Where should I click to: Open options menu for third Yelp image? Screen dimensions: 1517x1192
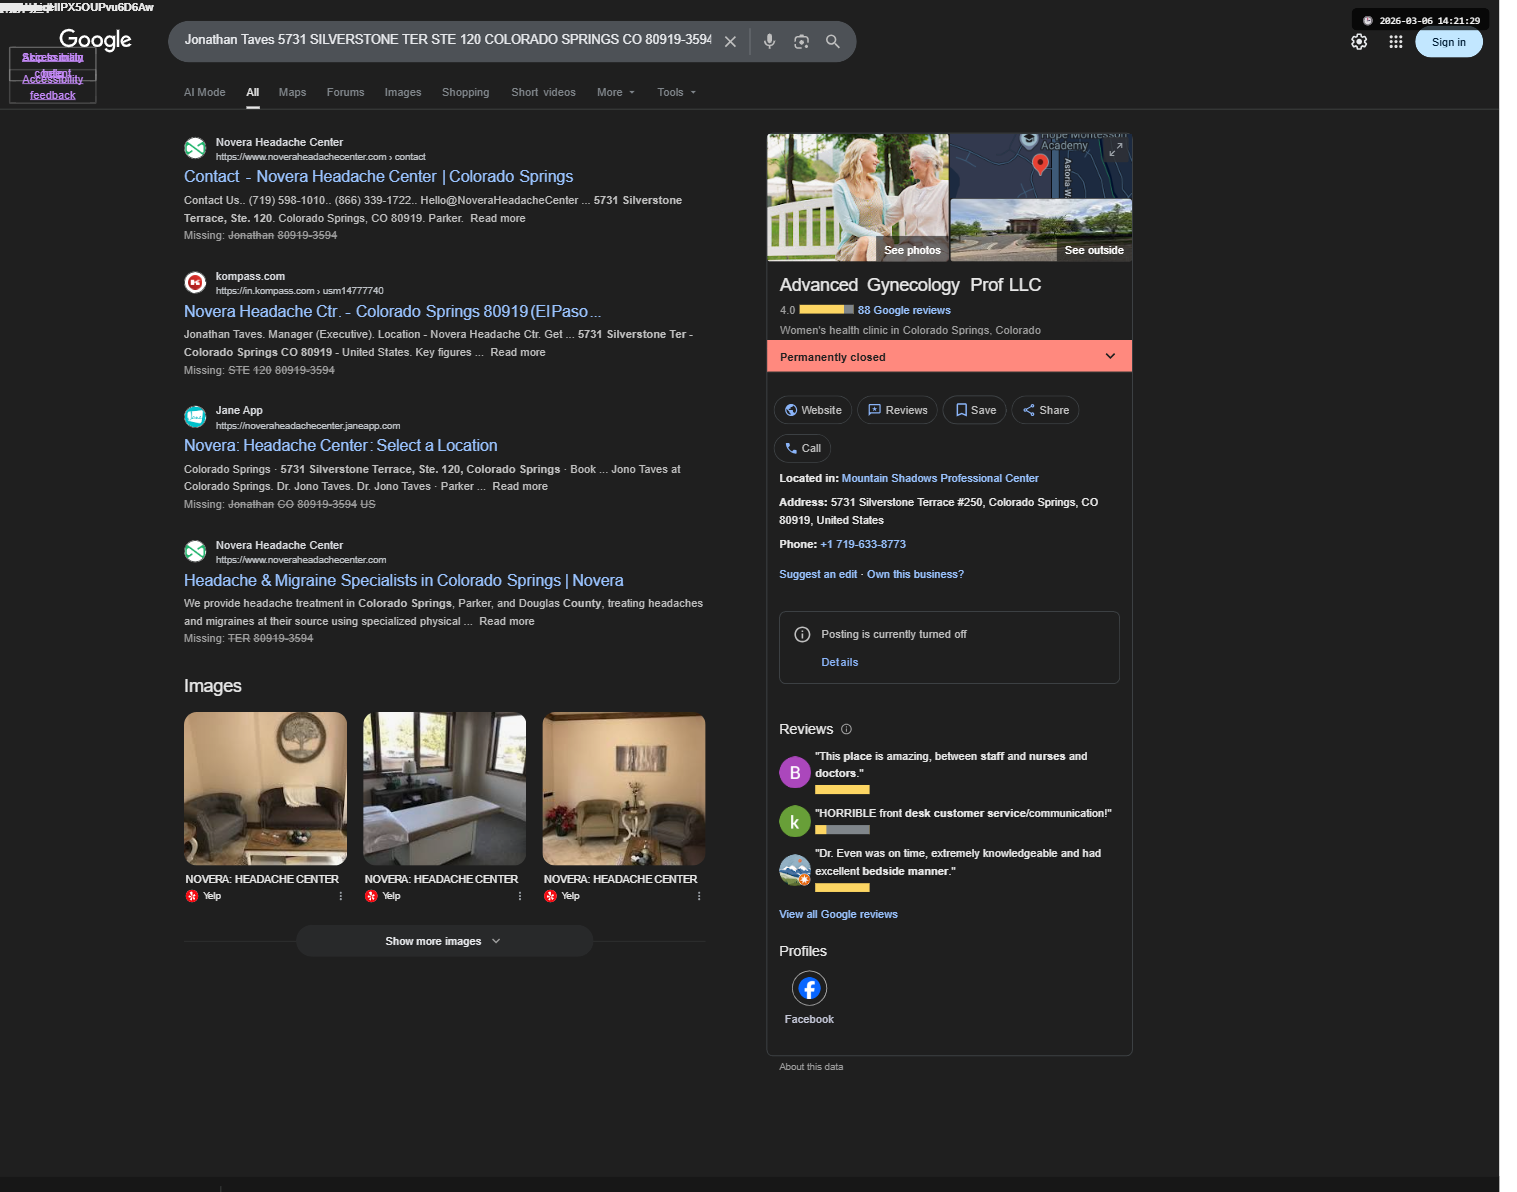pos(699,896)
